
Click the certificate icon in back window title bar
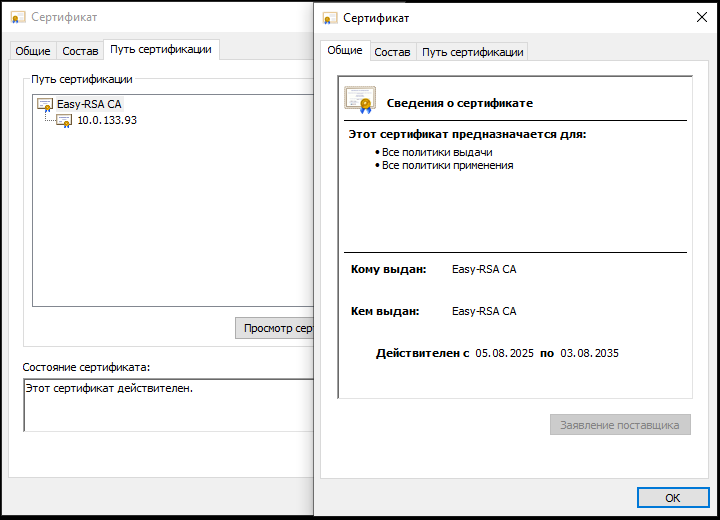(17, 17)
